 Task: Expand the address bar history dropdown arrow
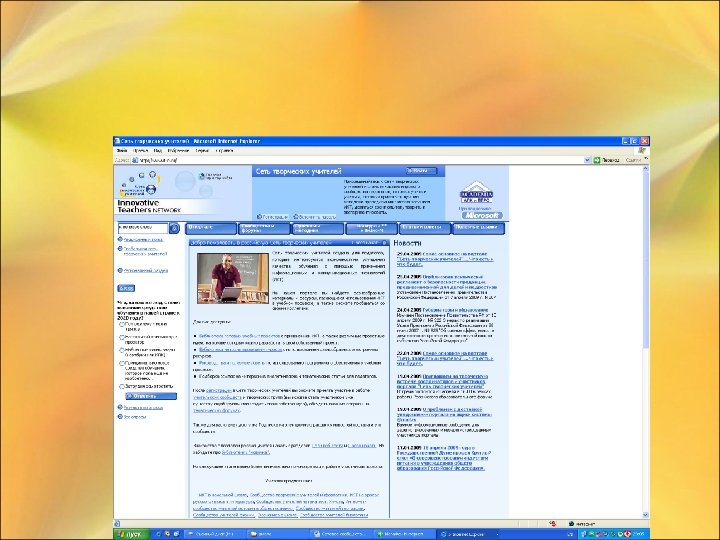click(x=587, y=160)
